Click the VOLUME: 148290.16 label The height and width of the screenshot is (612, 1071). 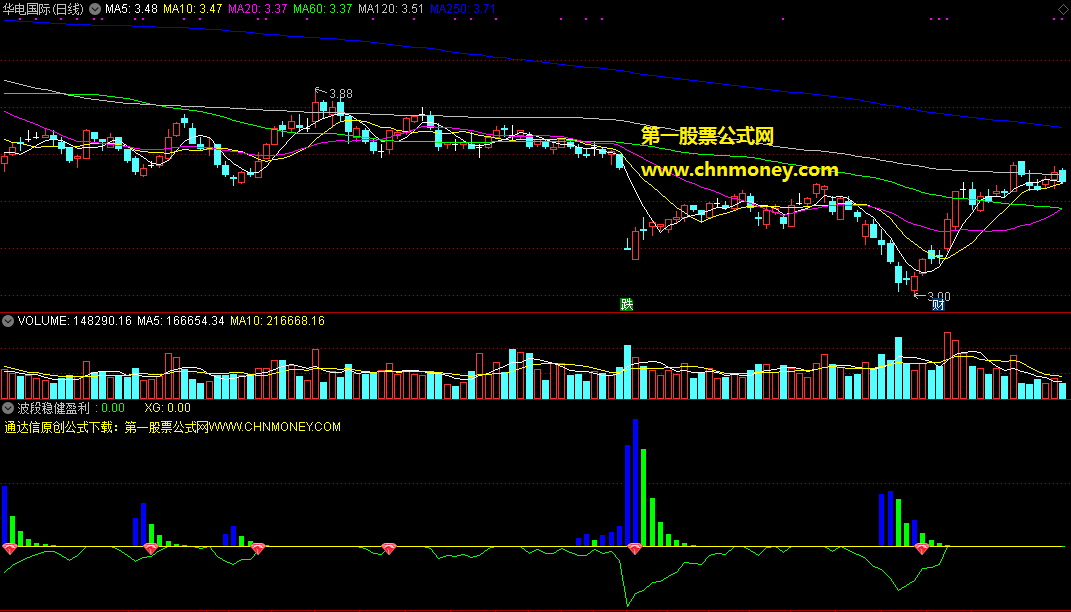coord(74,321)
